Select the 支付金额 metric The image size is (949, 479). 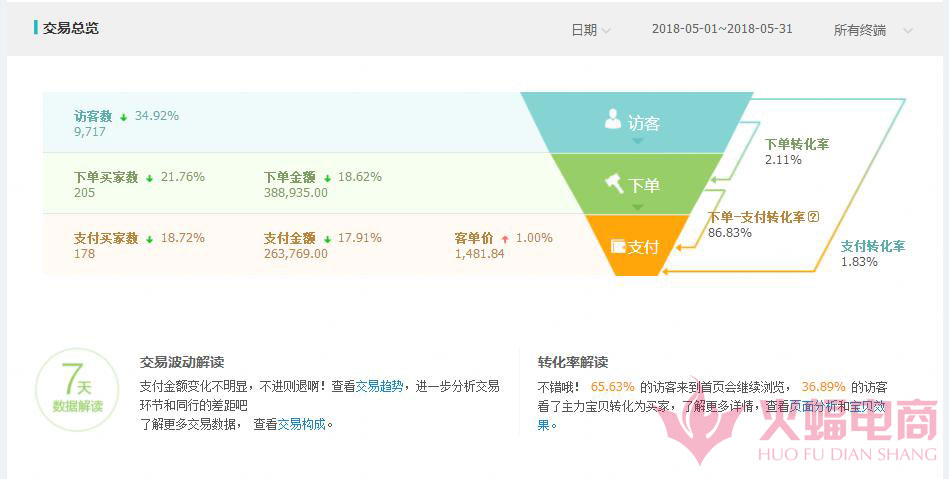(290, 238)
